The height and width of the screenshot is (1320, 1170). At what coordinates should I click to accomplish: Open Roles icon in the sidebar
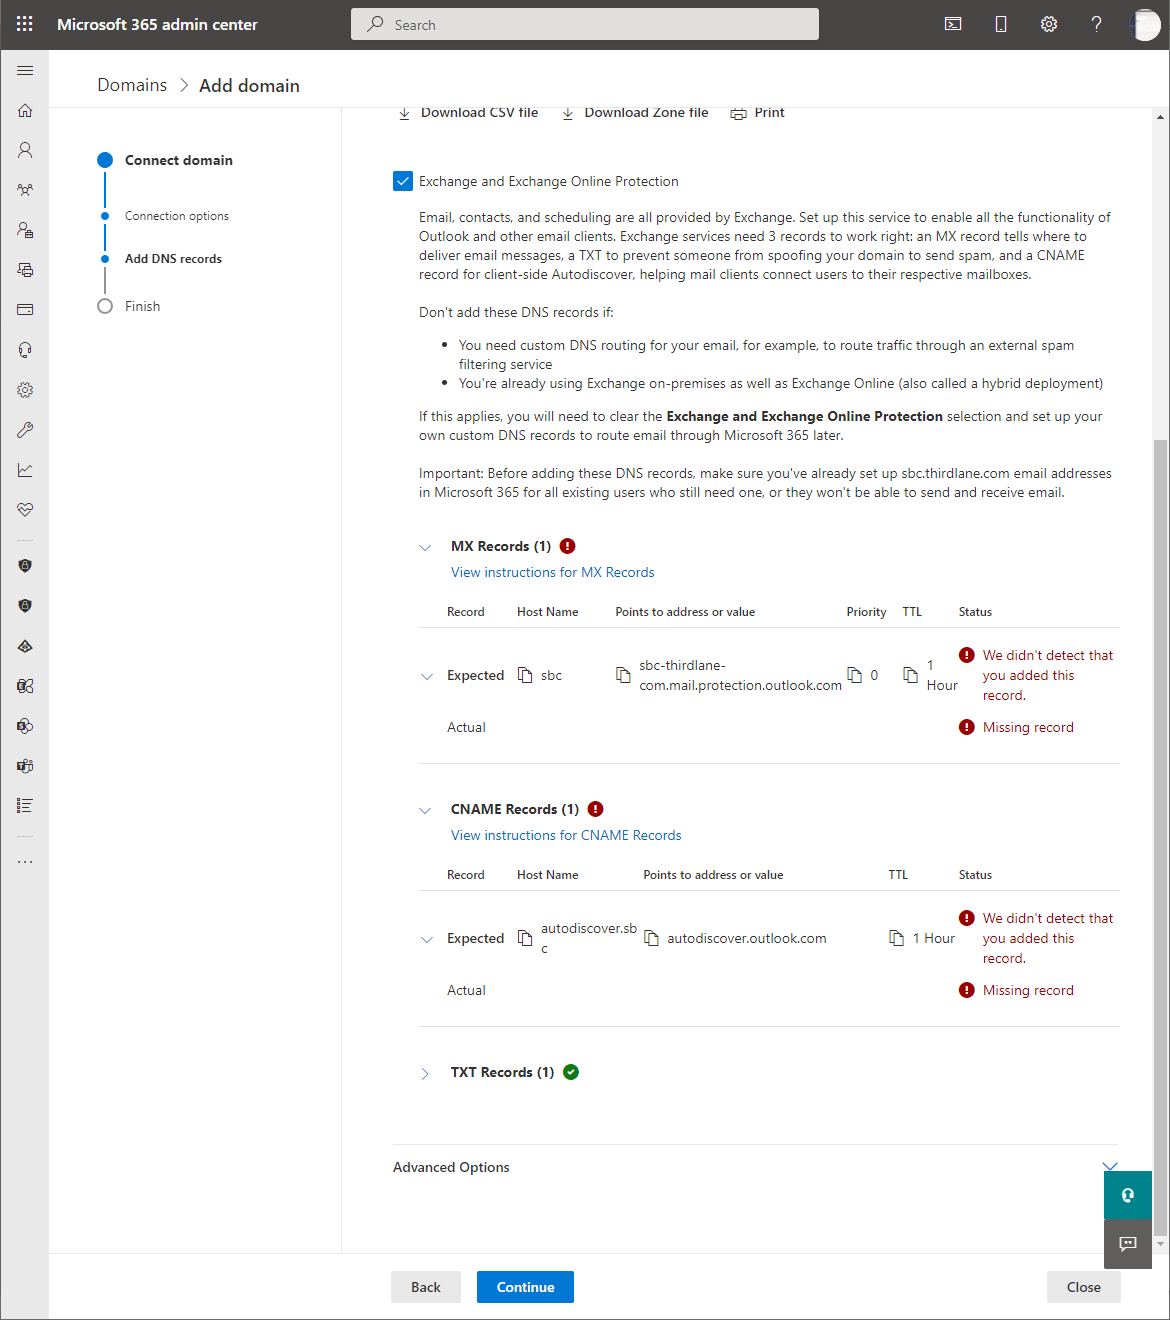(25, 230)
